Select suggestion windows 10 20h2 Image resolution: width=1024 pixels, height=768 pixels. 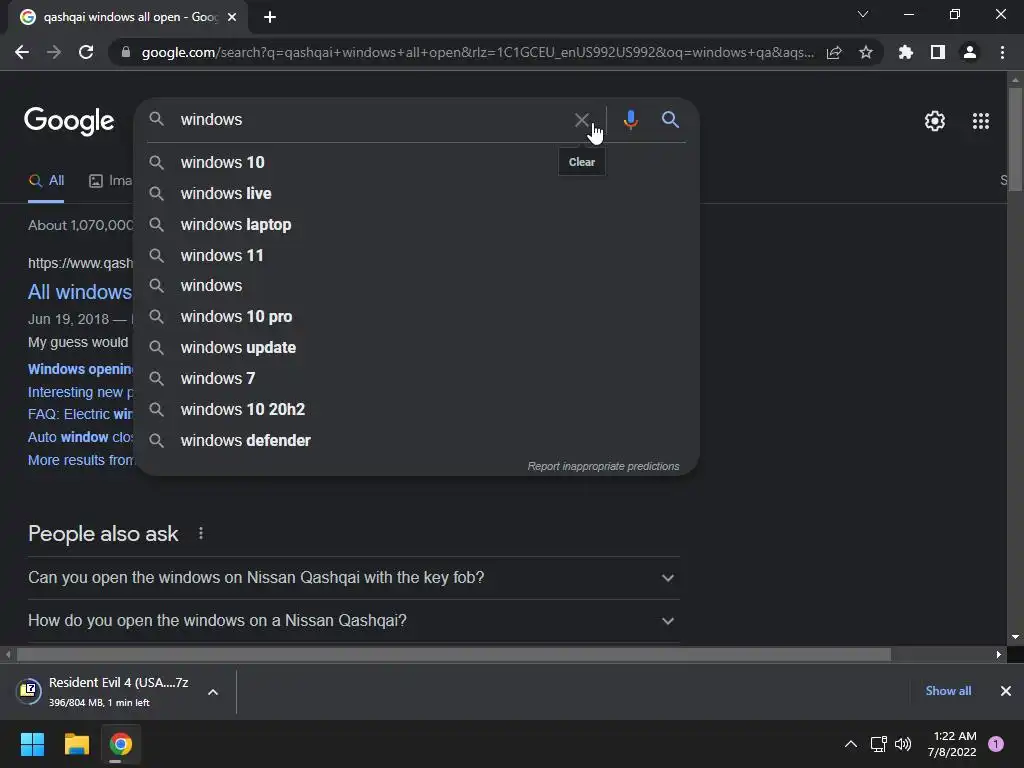(416, 409)
